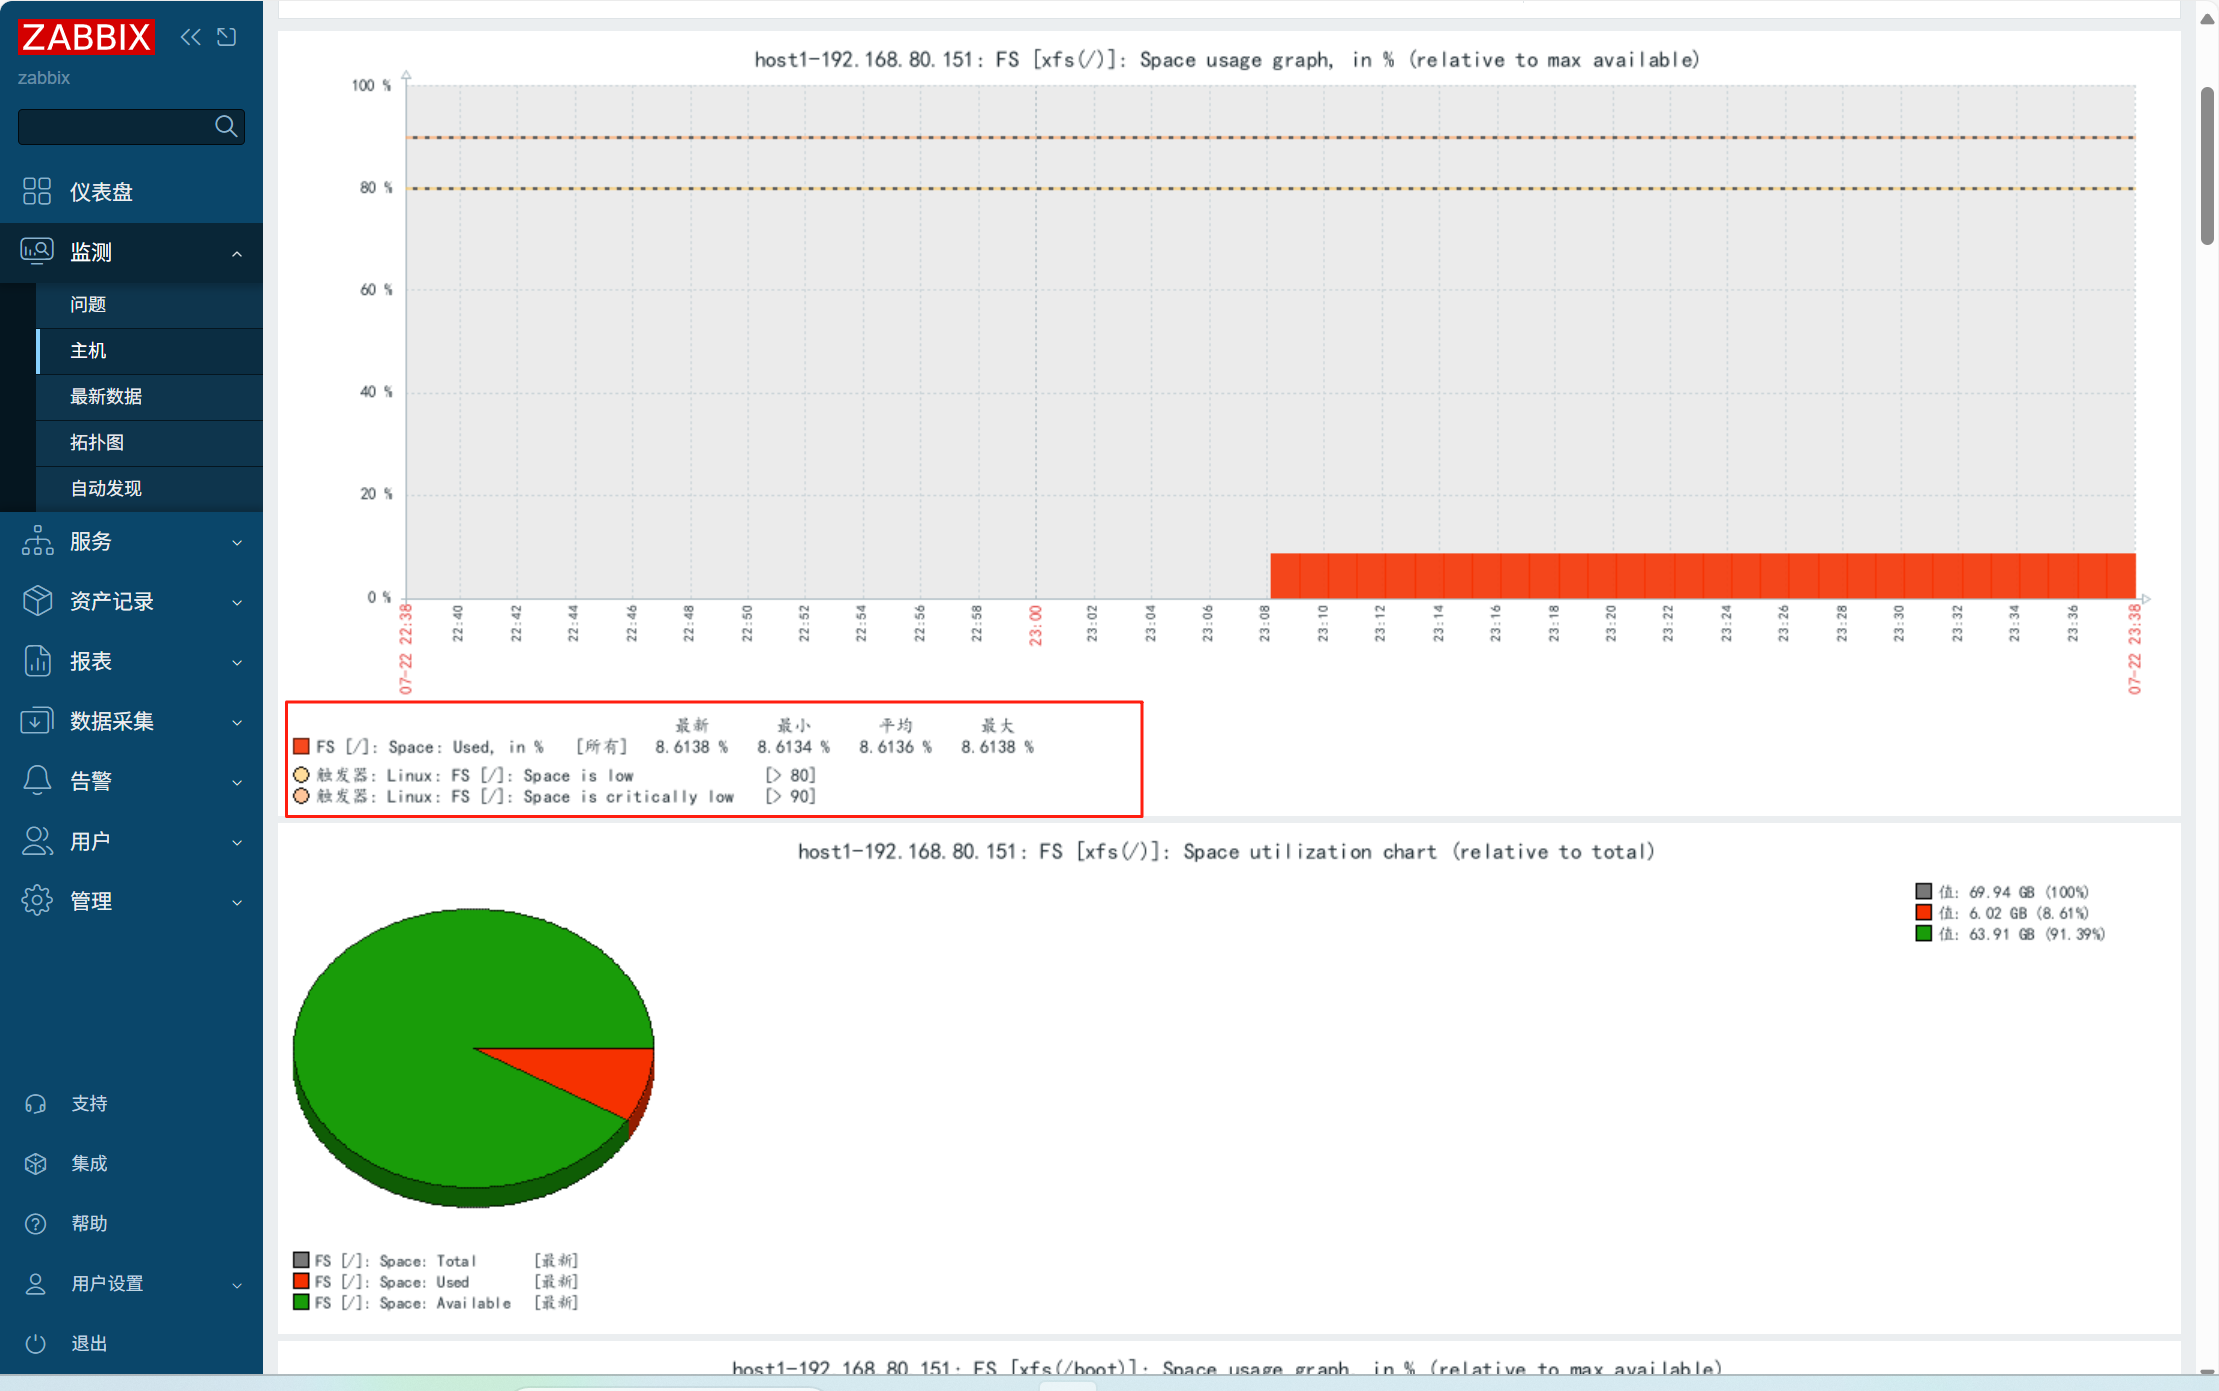Click the 支持 headset icon

tap(36, 1104)
